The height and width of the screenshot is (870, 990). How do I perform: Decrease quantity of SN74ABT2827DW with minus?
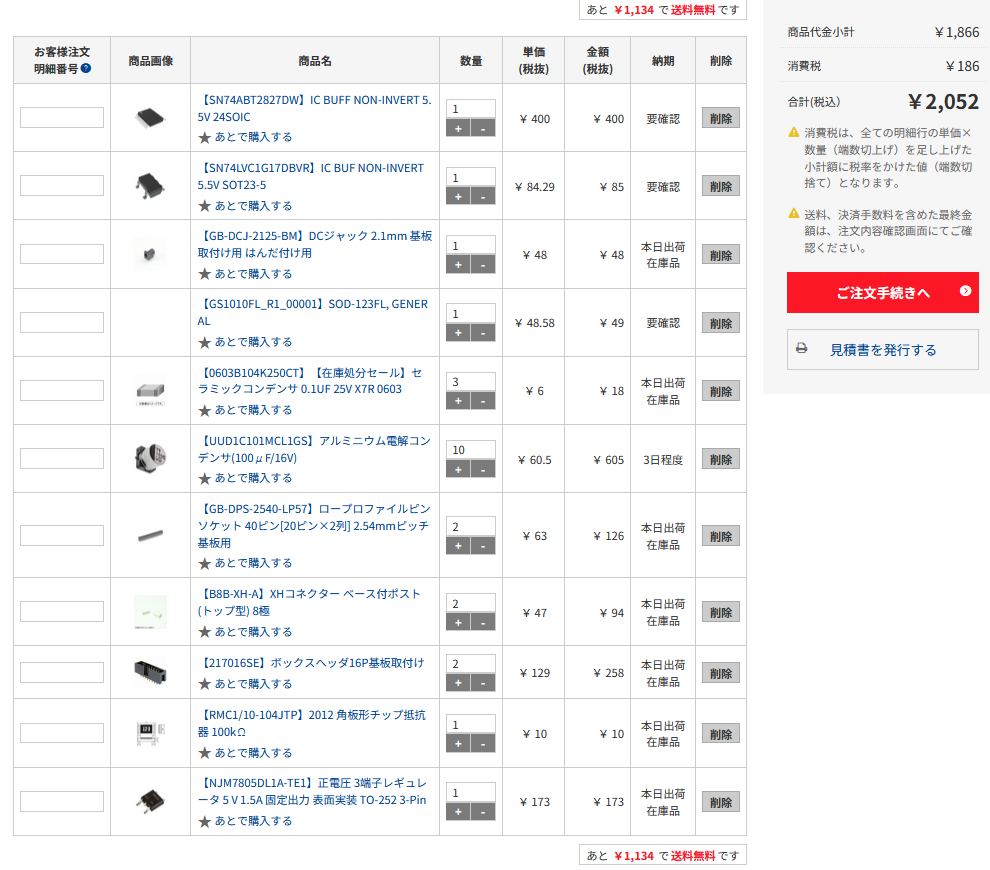pos(483,129)
